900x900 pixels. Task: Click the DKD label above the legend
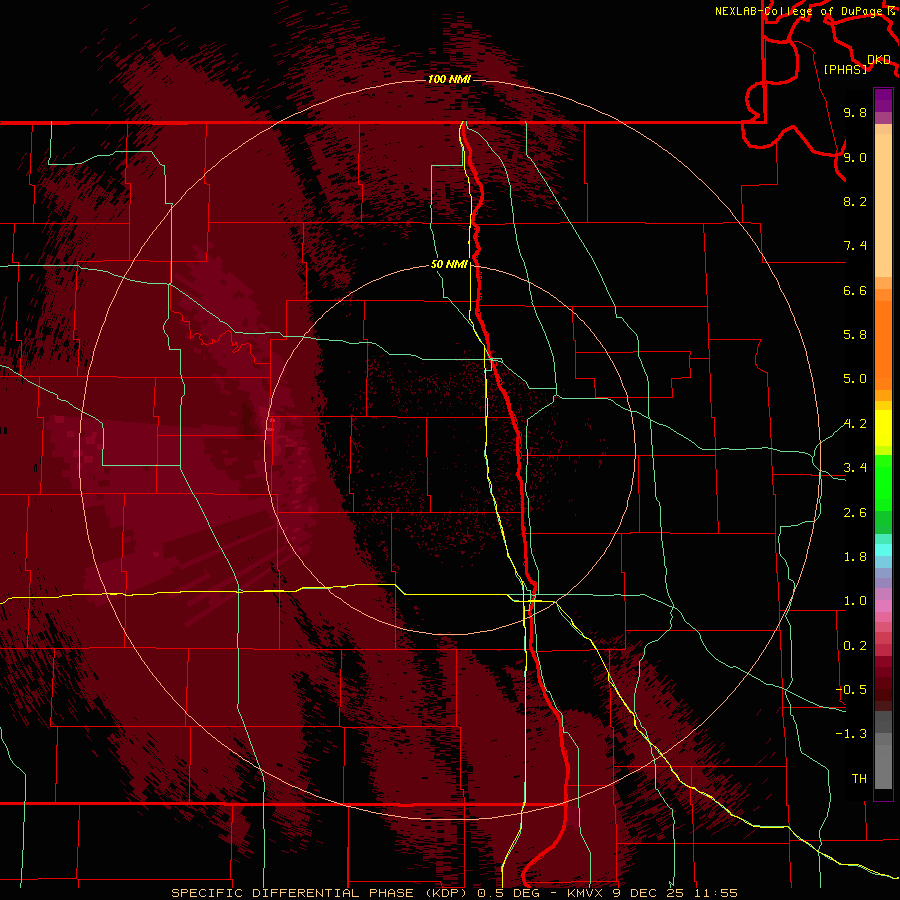click(879, 60)
